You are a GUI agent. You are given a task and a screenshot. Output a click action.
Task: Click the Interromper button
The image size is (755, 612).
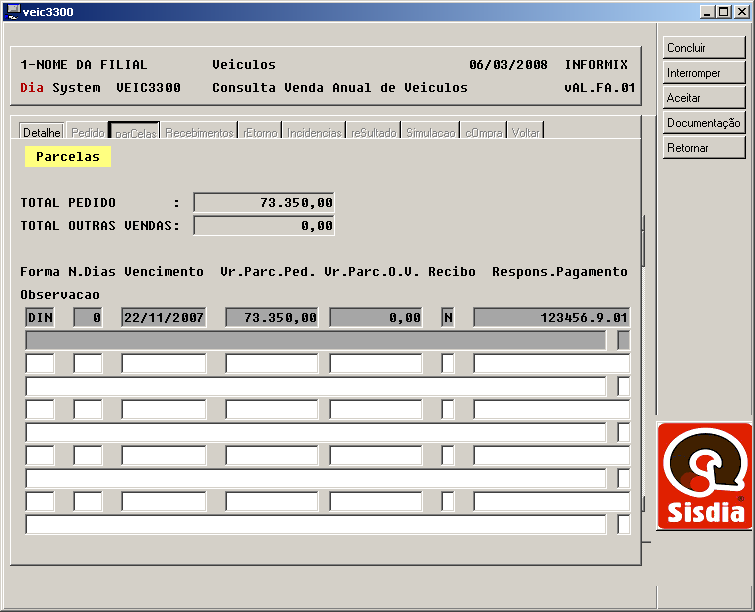(x=704, y=73)
